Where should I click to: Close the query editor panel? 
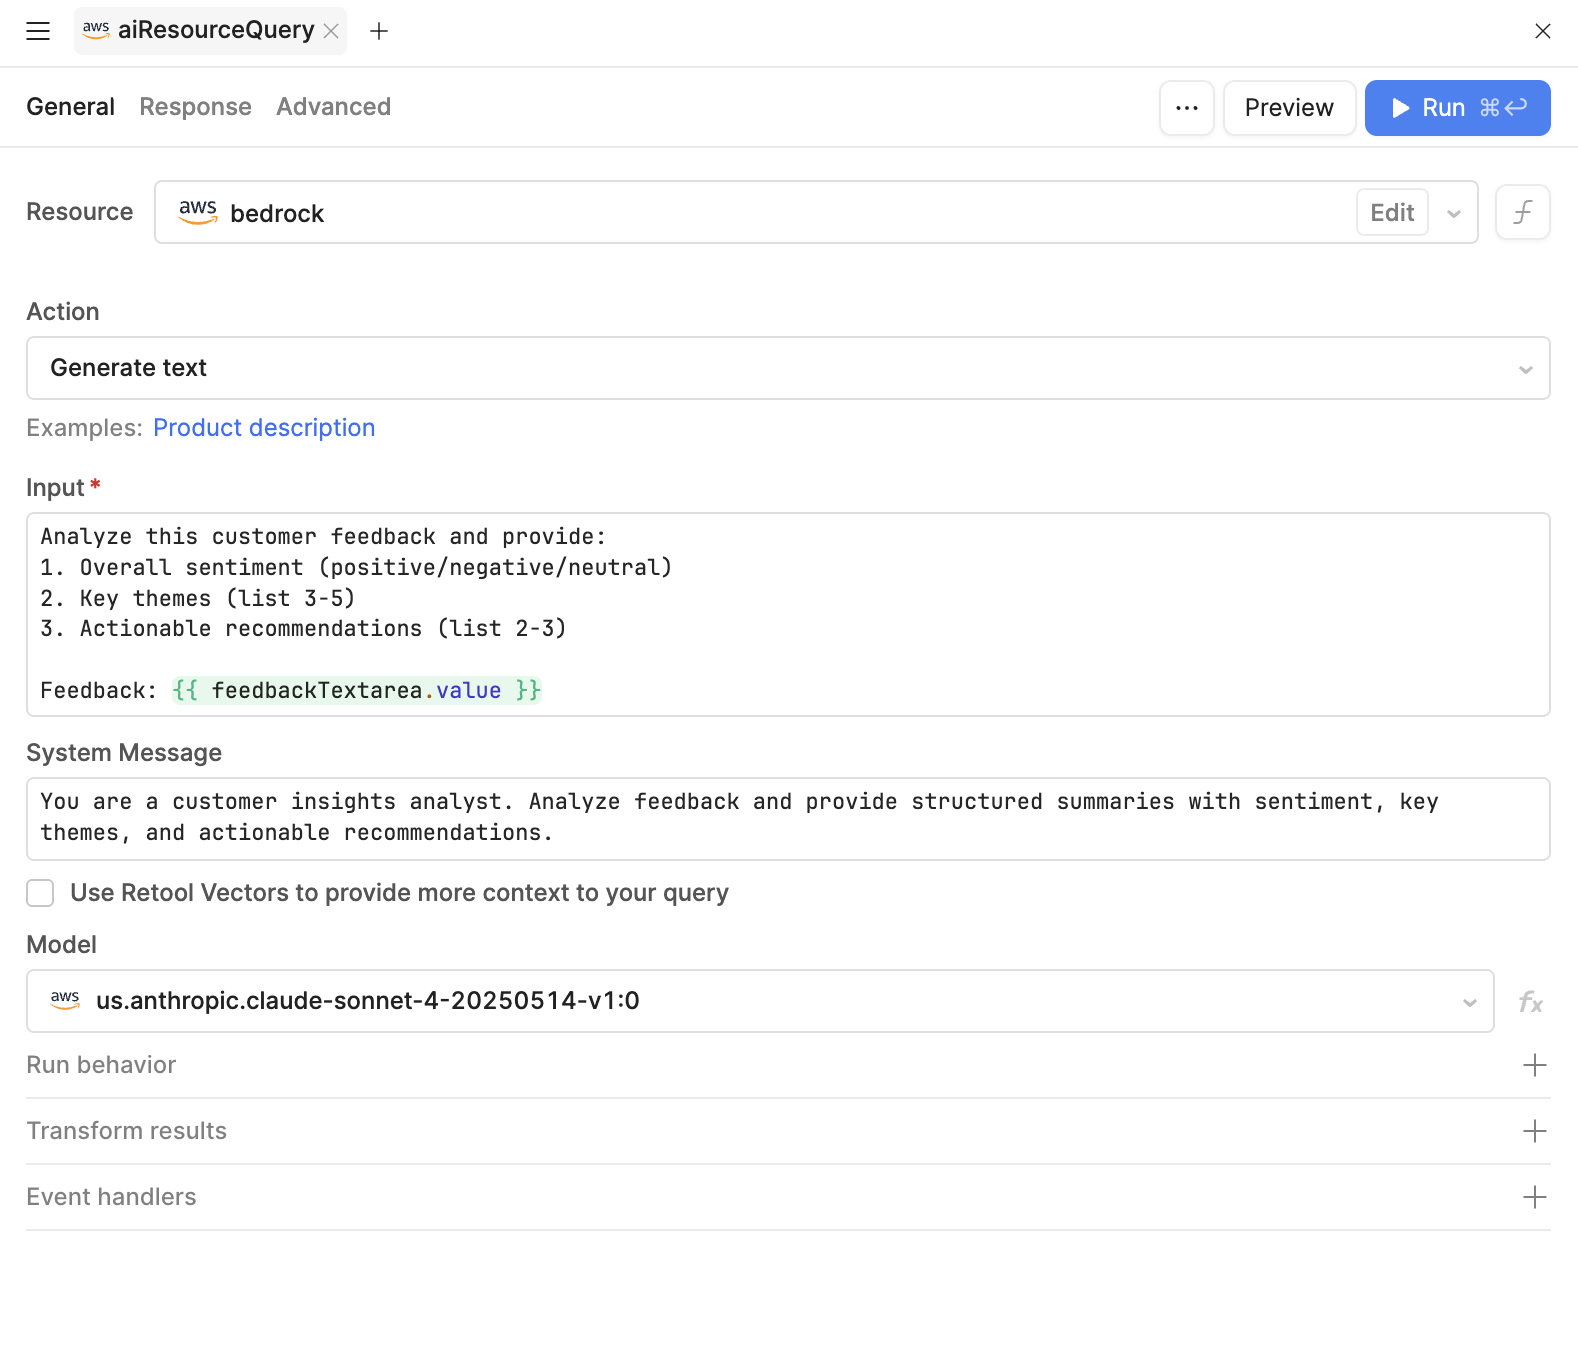(1543, 31)
